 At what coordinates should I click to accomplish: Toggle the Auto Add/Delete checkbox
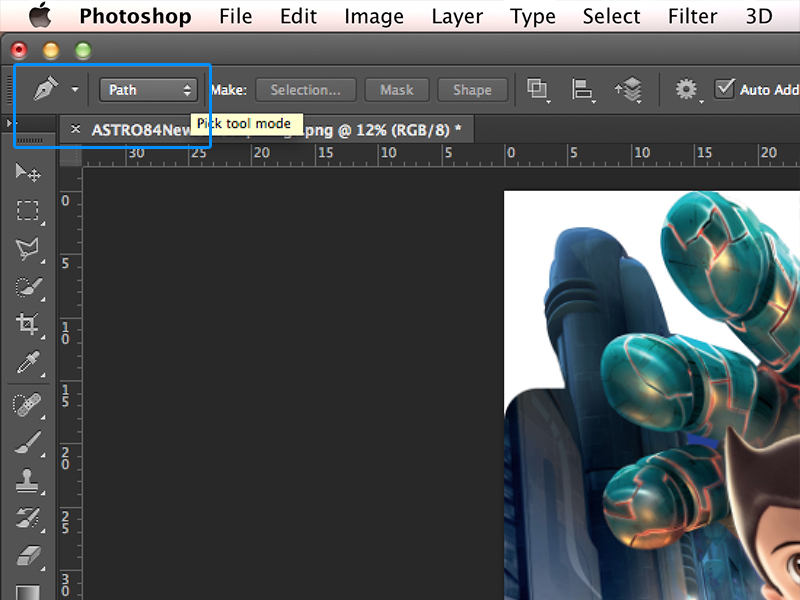[724, 89]
